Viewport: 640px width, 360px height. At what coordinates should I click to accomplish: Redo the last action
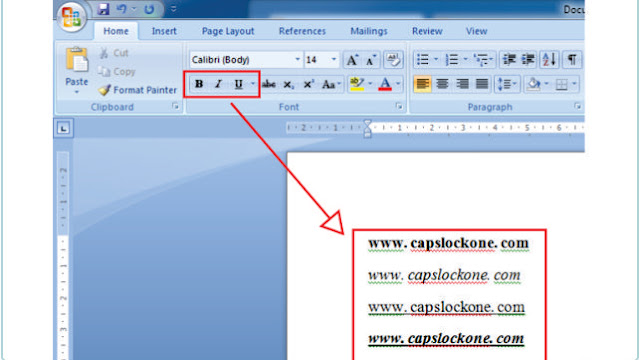[x=149, y=9]
